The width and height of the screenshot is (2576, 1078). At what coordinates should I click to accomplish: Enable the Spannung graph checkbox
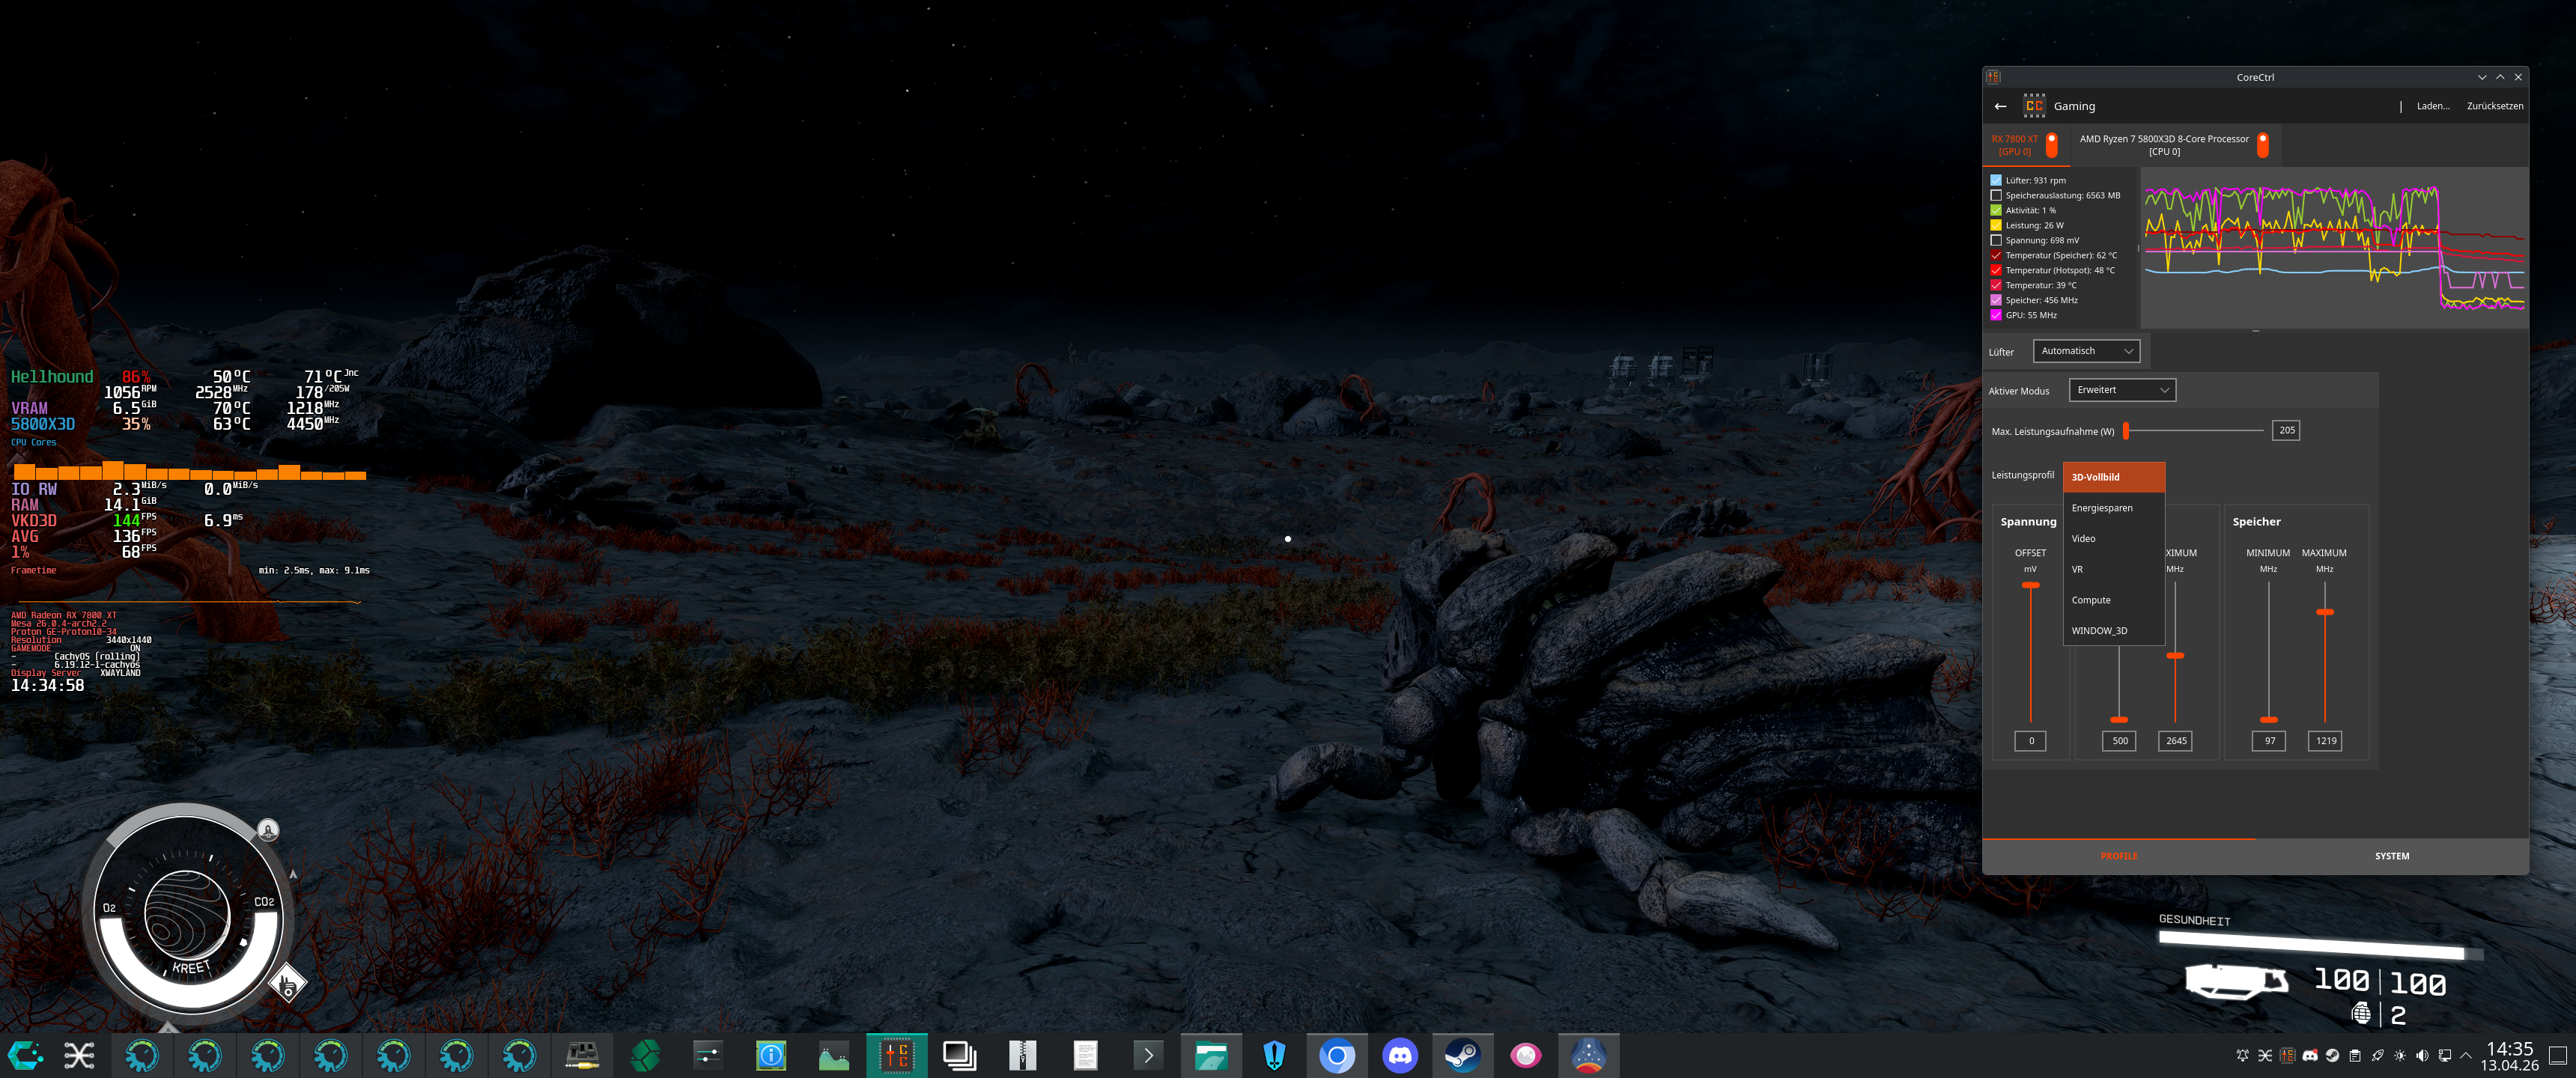point(1996,240)
